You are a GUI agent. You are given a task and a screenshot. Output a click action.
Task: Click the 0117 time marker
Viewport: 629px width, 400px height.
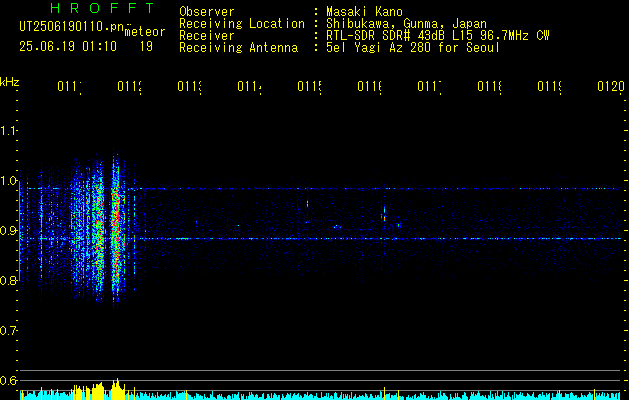pos(429,86)
